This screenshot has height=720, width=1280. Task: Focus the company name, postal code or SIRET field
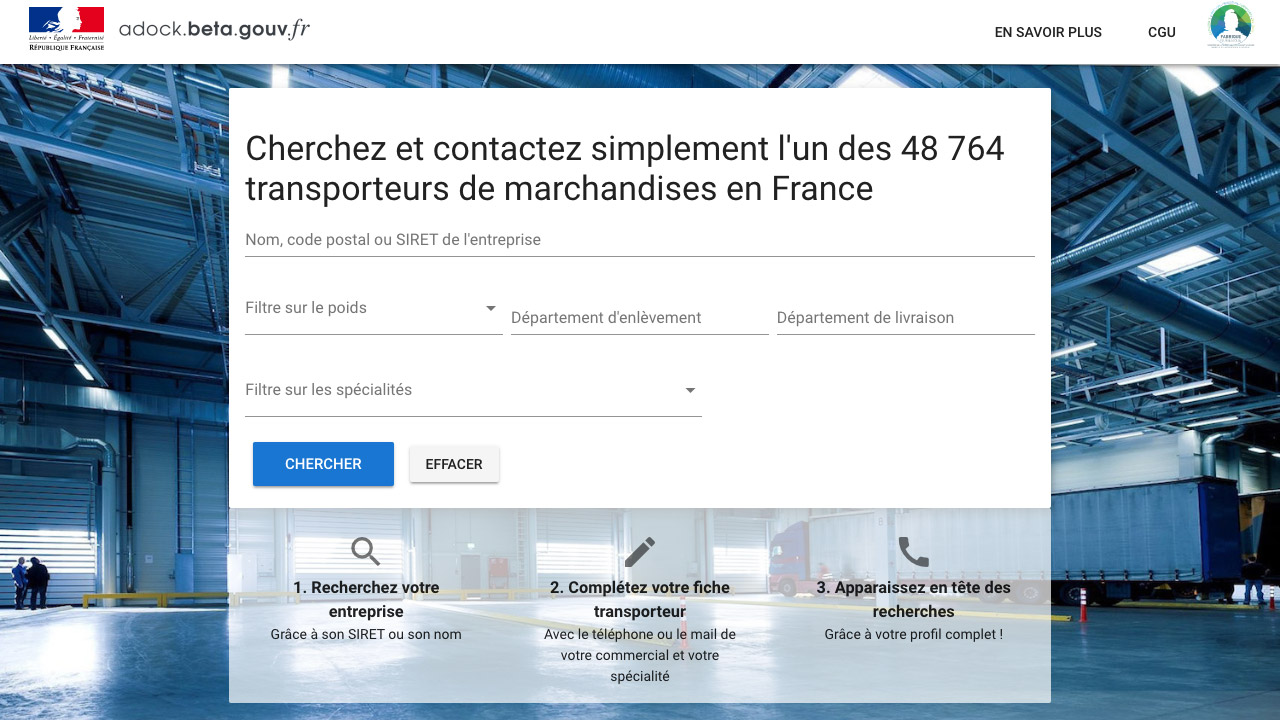click(639, 240)
